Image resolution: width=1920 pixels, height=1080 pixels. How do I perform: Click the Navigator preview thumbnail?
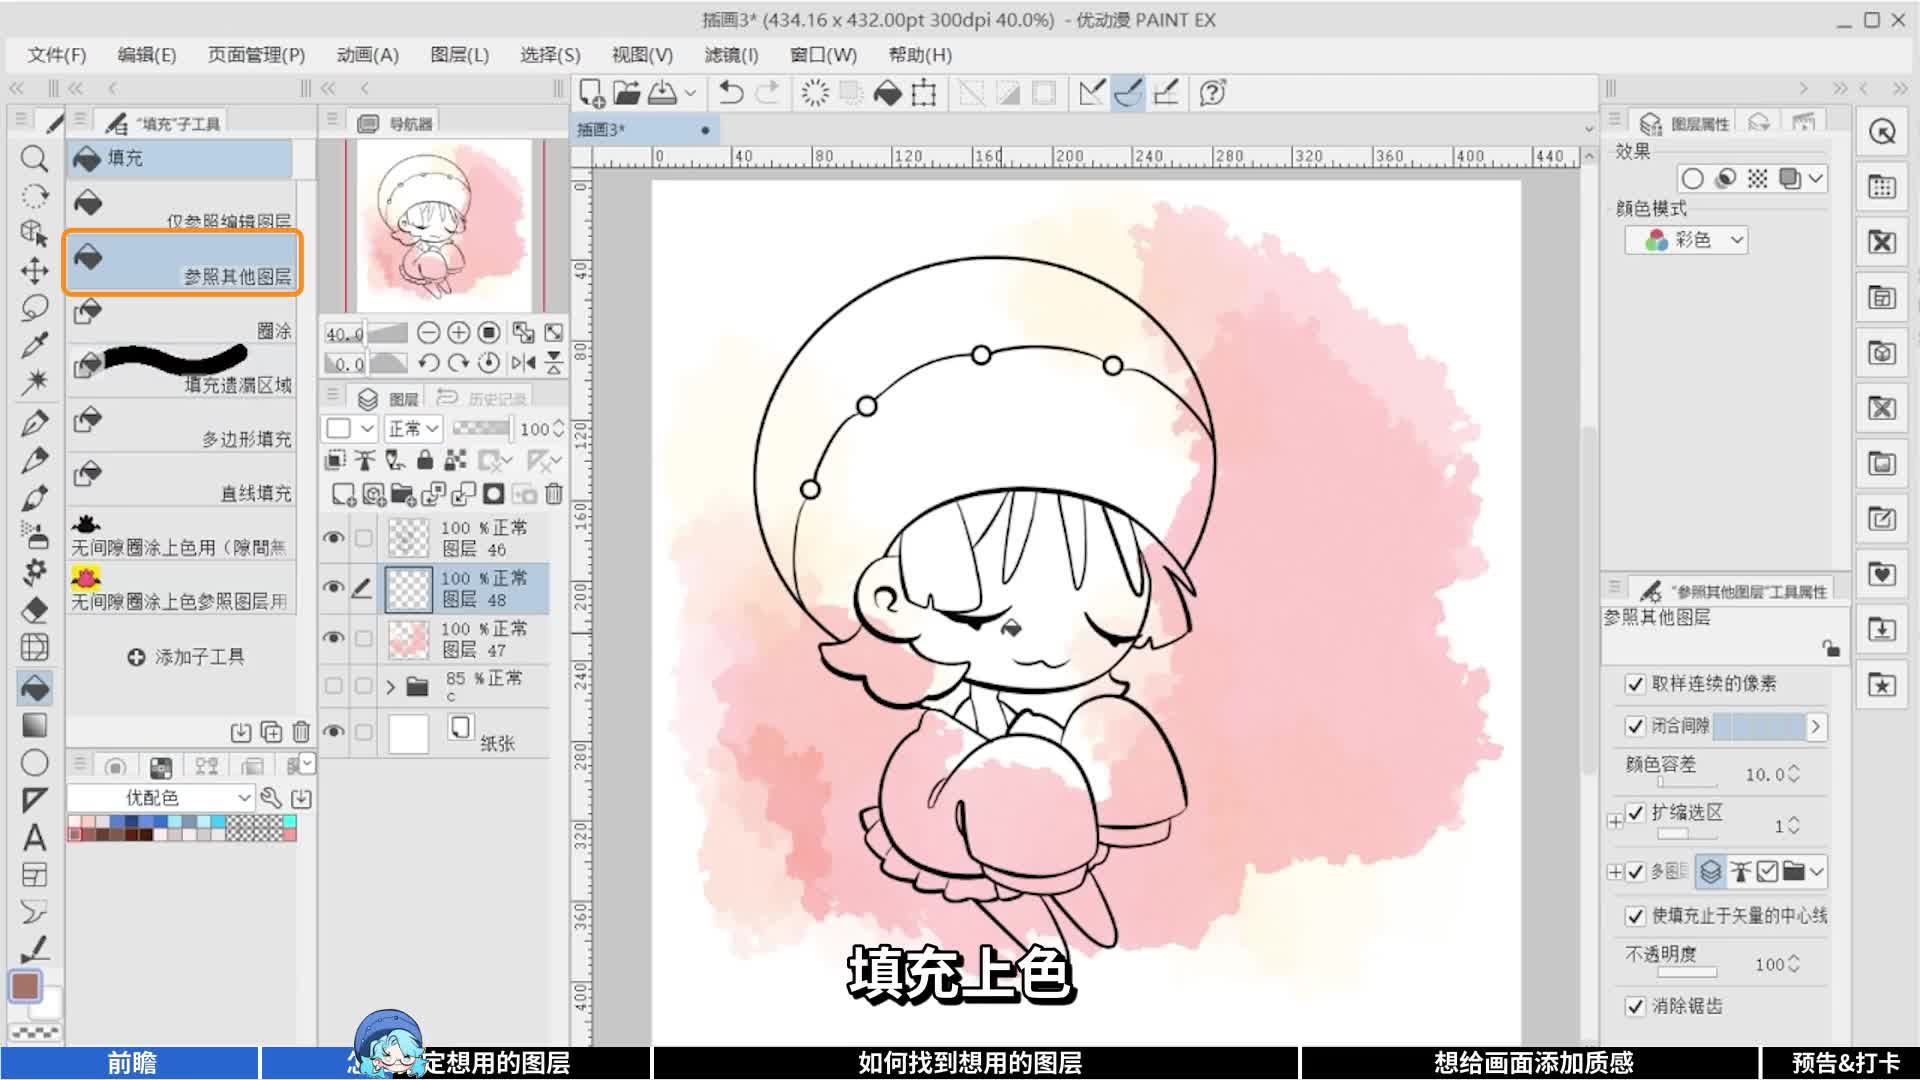[444, 224]
